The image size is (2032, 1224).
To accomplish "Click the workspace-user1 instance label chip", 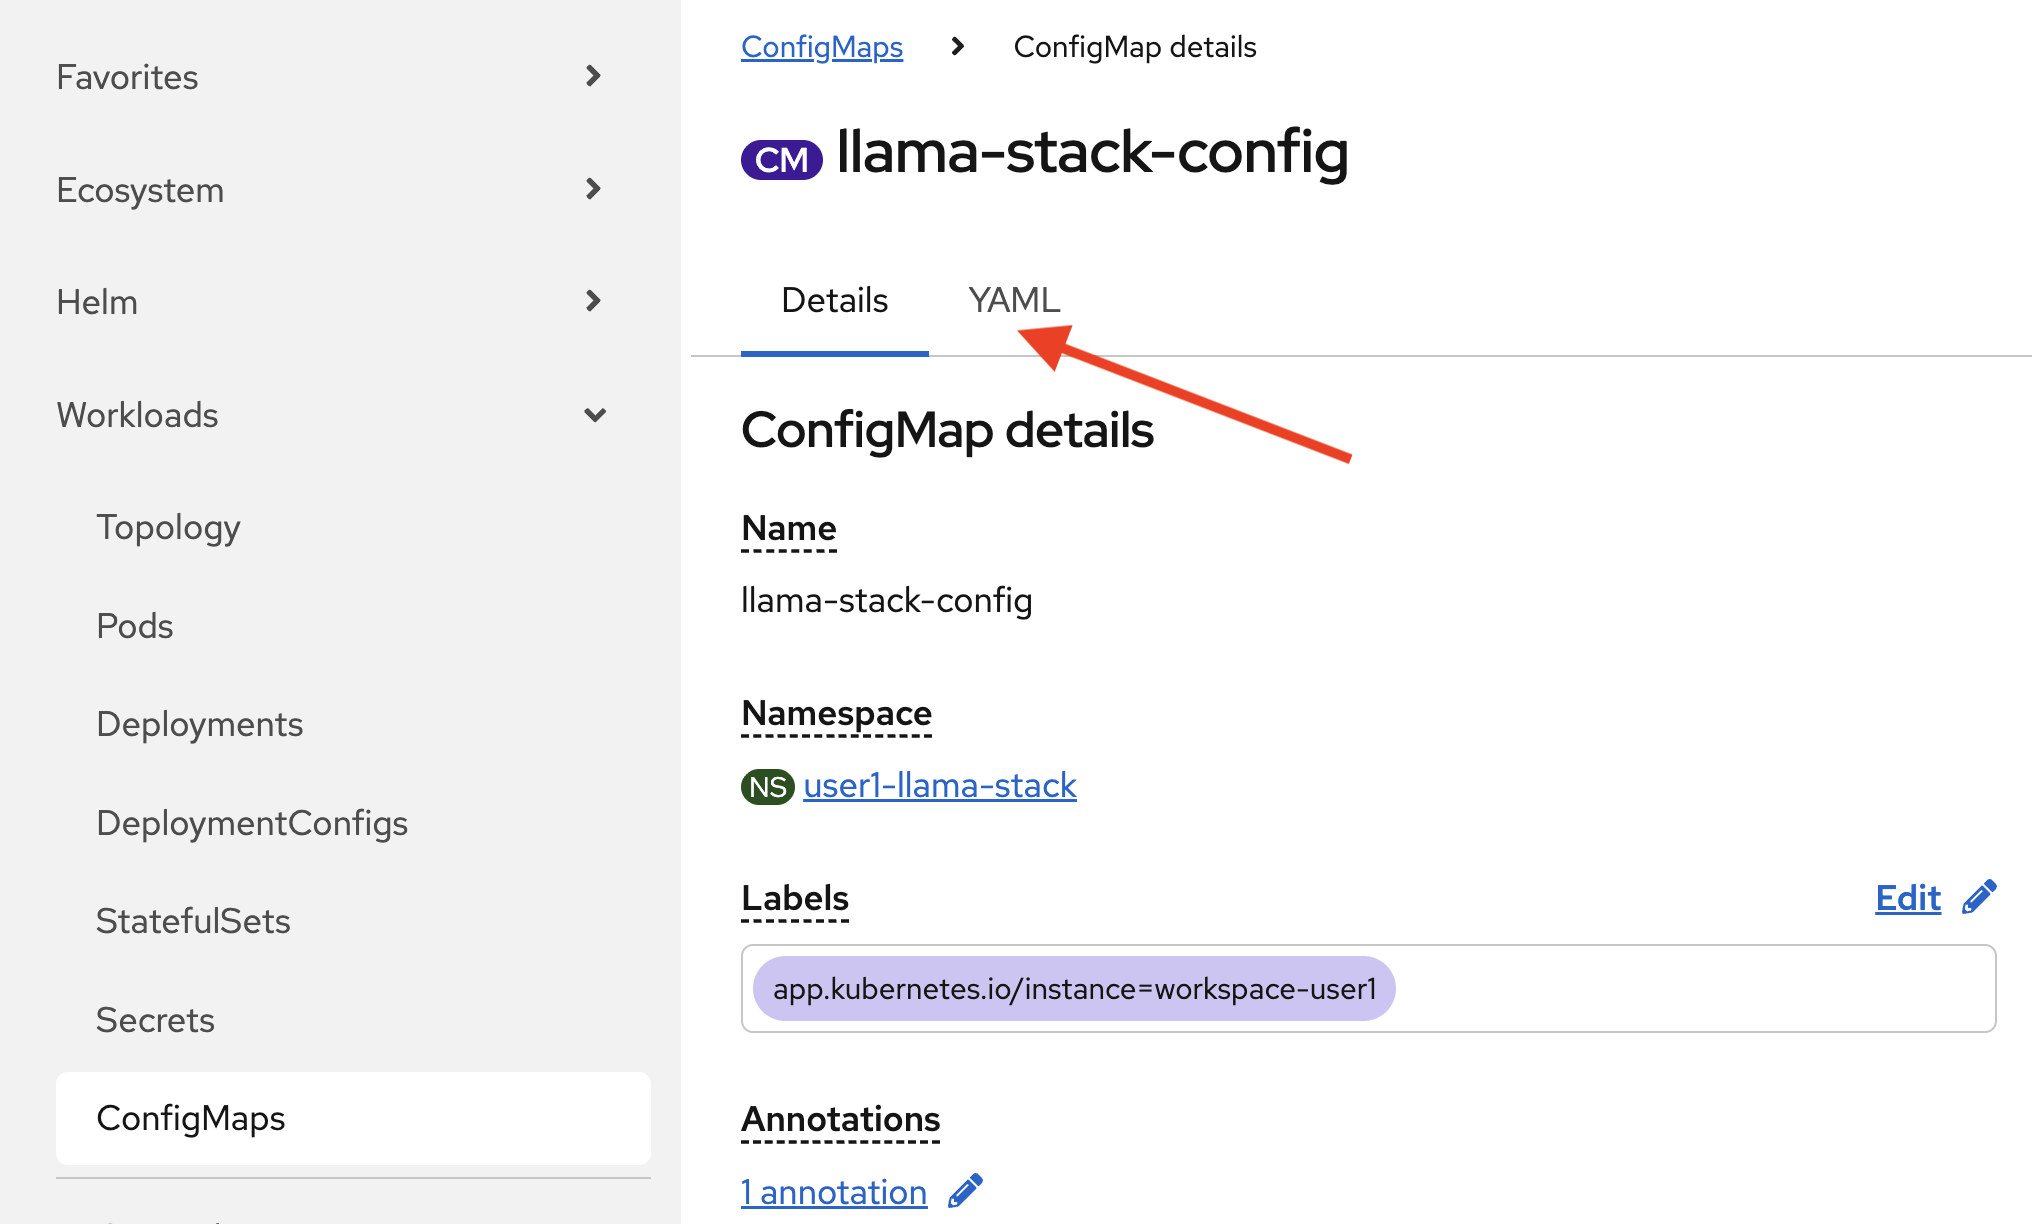I will 1073,988.
